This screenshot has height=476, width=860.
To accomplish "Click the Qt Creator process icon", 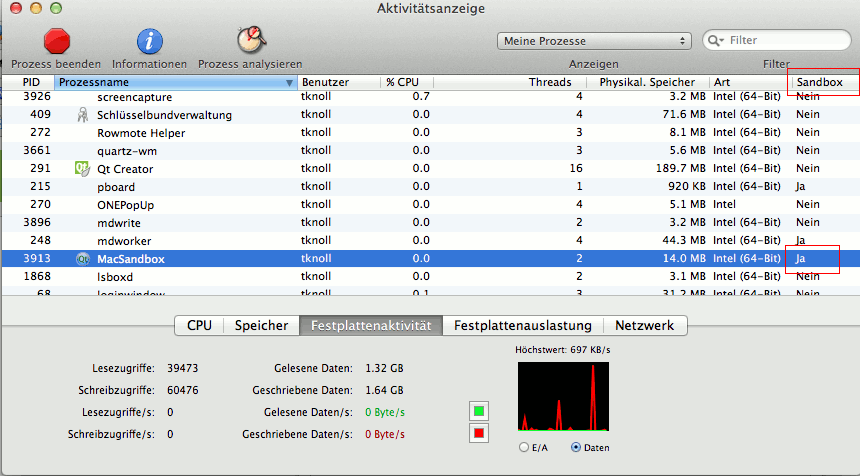I will 83,169.
